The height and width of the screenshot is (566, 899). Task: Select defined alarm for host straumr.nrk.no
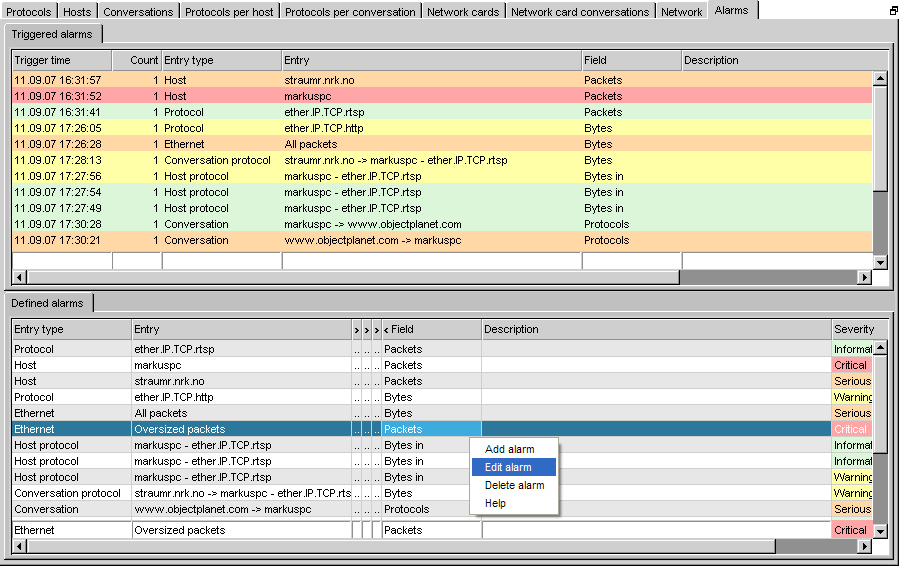[x=442, y=381]
